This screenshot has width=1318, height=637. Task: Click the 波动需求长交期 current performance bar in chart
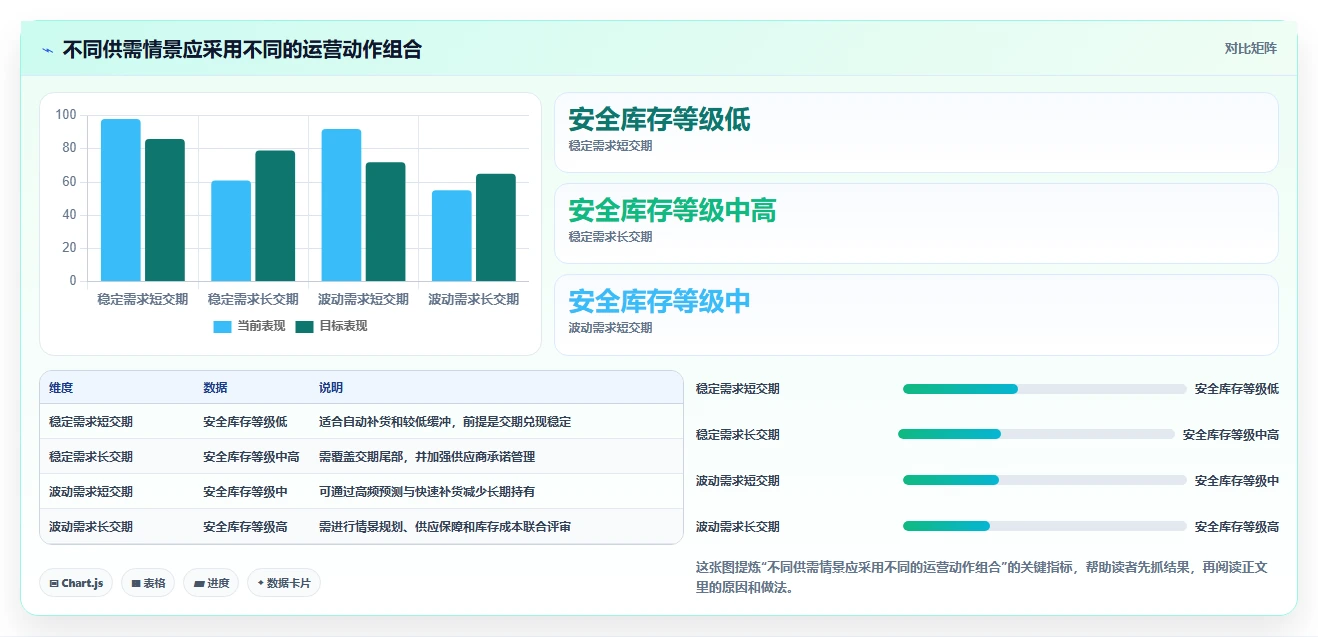tap(451, 236)
